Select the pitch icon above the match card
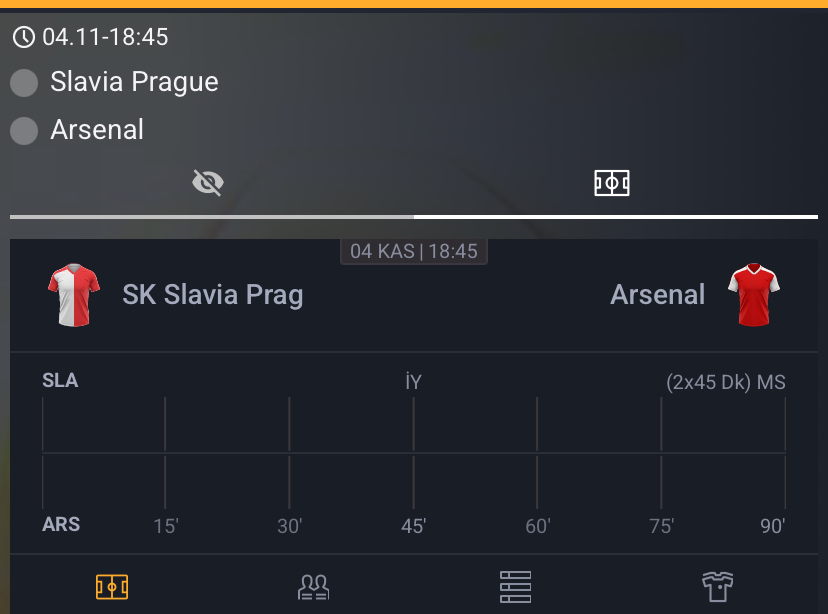The width and height of the screenshot is (828, 614). click(x=611, y=183)
